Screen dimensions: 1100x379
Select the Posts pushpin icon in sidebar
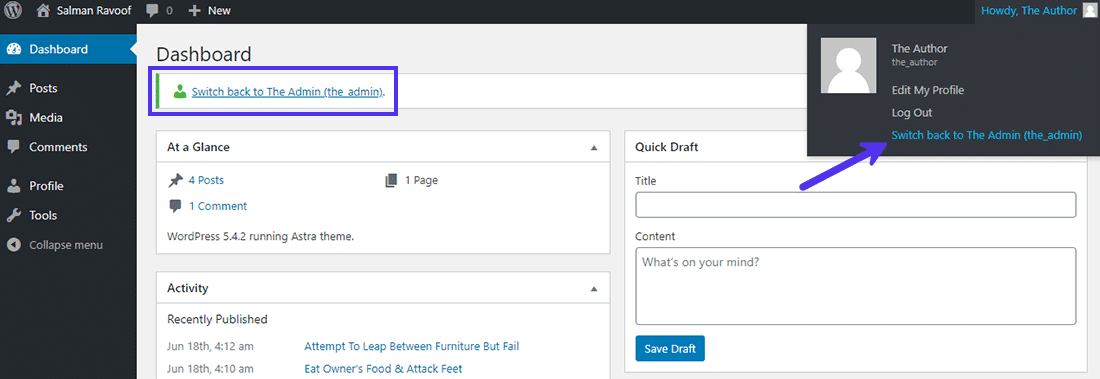click(13, 88)
